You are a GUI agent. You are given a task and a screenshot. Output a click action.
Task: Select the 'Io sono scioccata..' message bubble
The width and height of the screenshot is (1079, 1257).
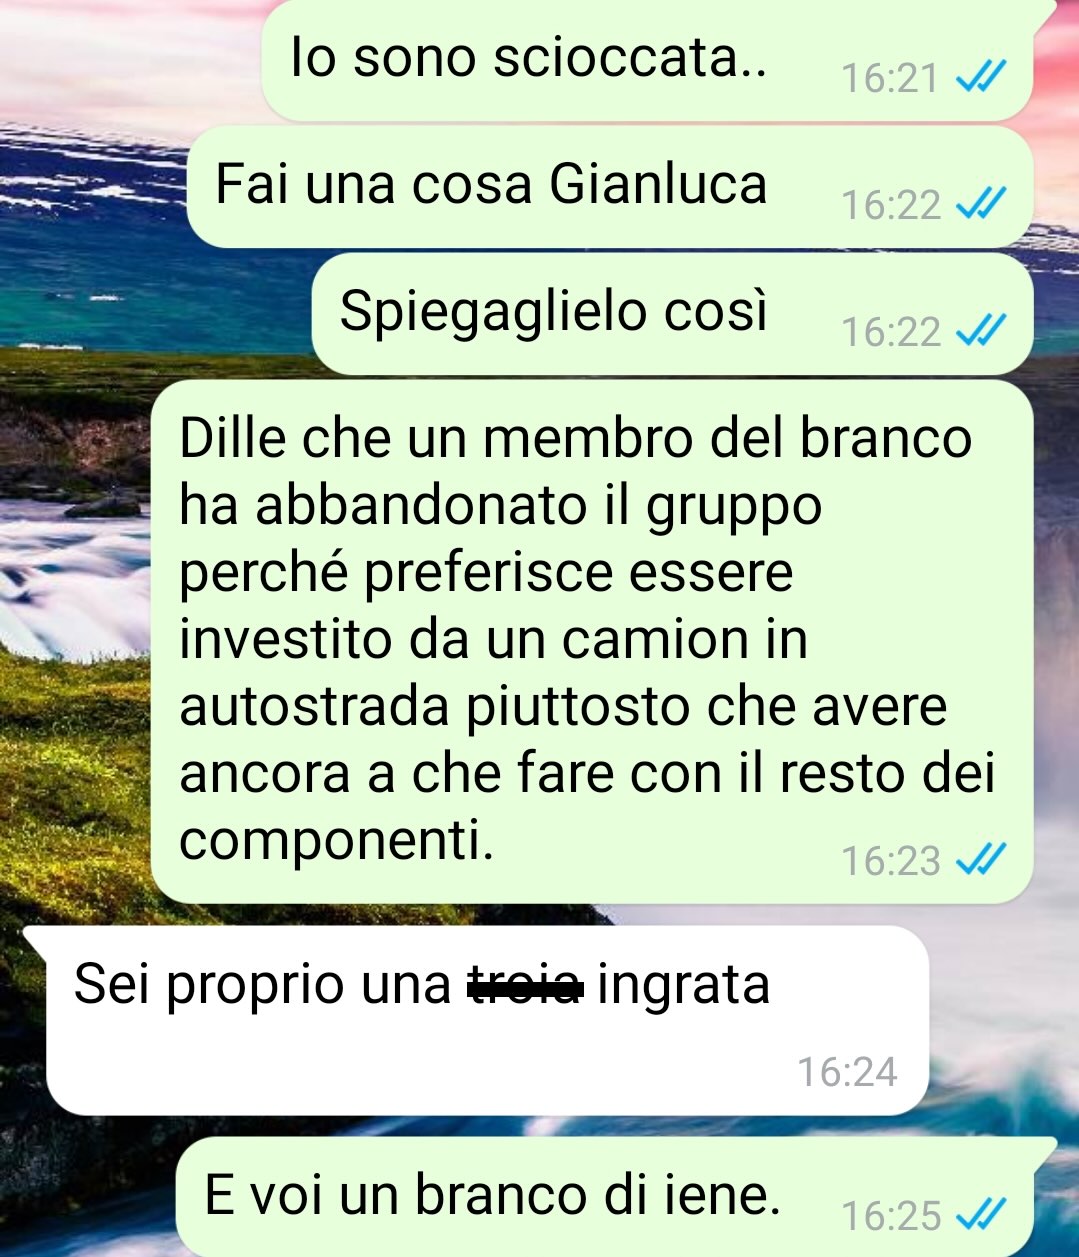point(646,60)
